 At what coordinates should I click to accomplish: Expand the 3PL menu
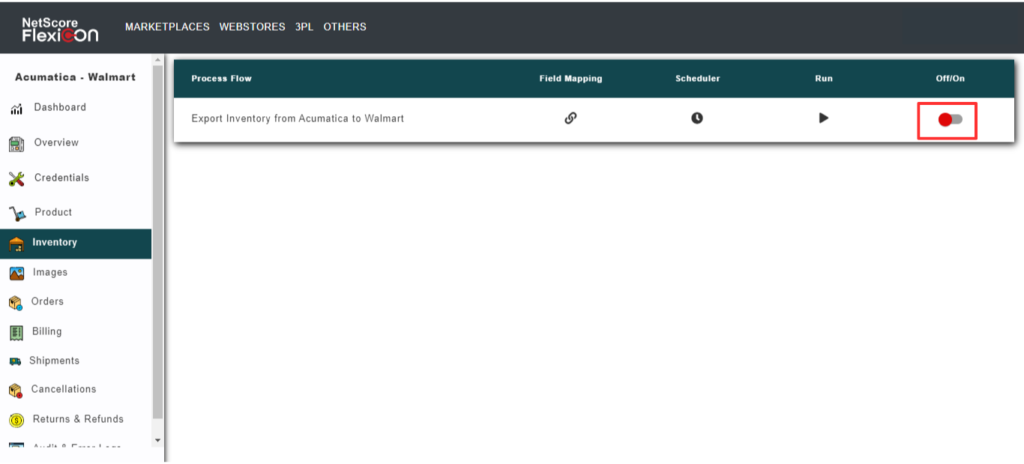click(x=304, y=27)
